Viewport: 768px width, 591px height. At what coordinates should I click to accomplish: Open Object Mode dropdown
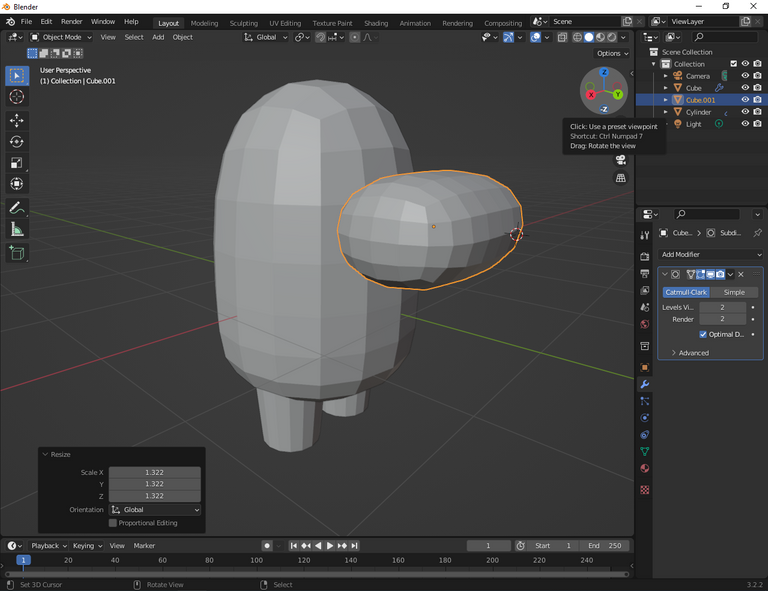click(x=61, y=37)
